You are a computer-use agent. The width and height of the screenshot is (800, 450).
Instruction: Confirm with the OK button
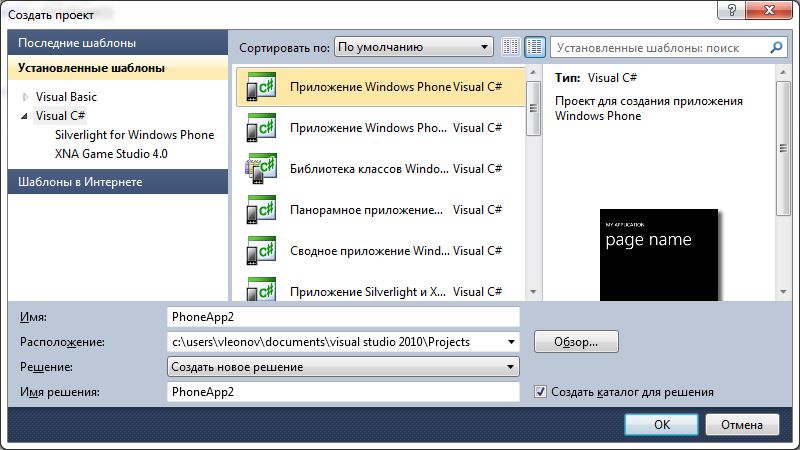pyautogui.click(x=662, y=424)
